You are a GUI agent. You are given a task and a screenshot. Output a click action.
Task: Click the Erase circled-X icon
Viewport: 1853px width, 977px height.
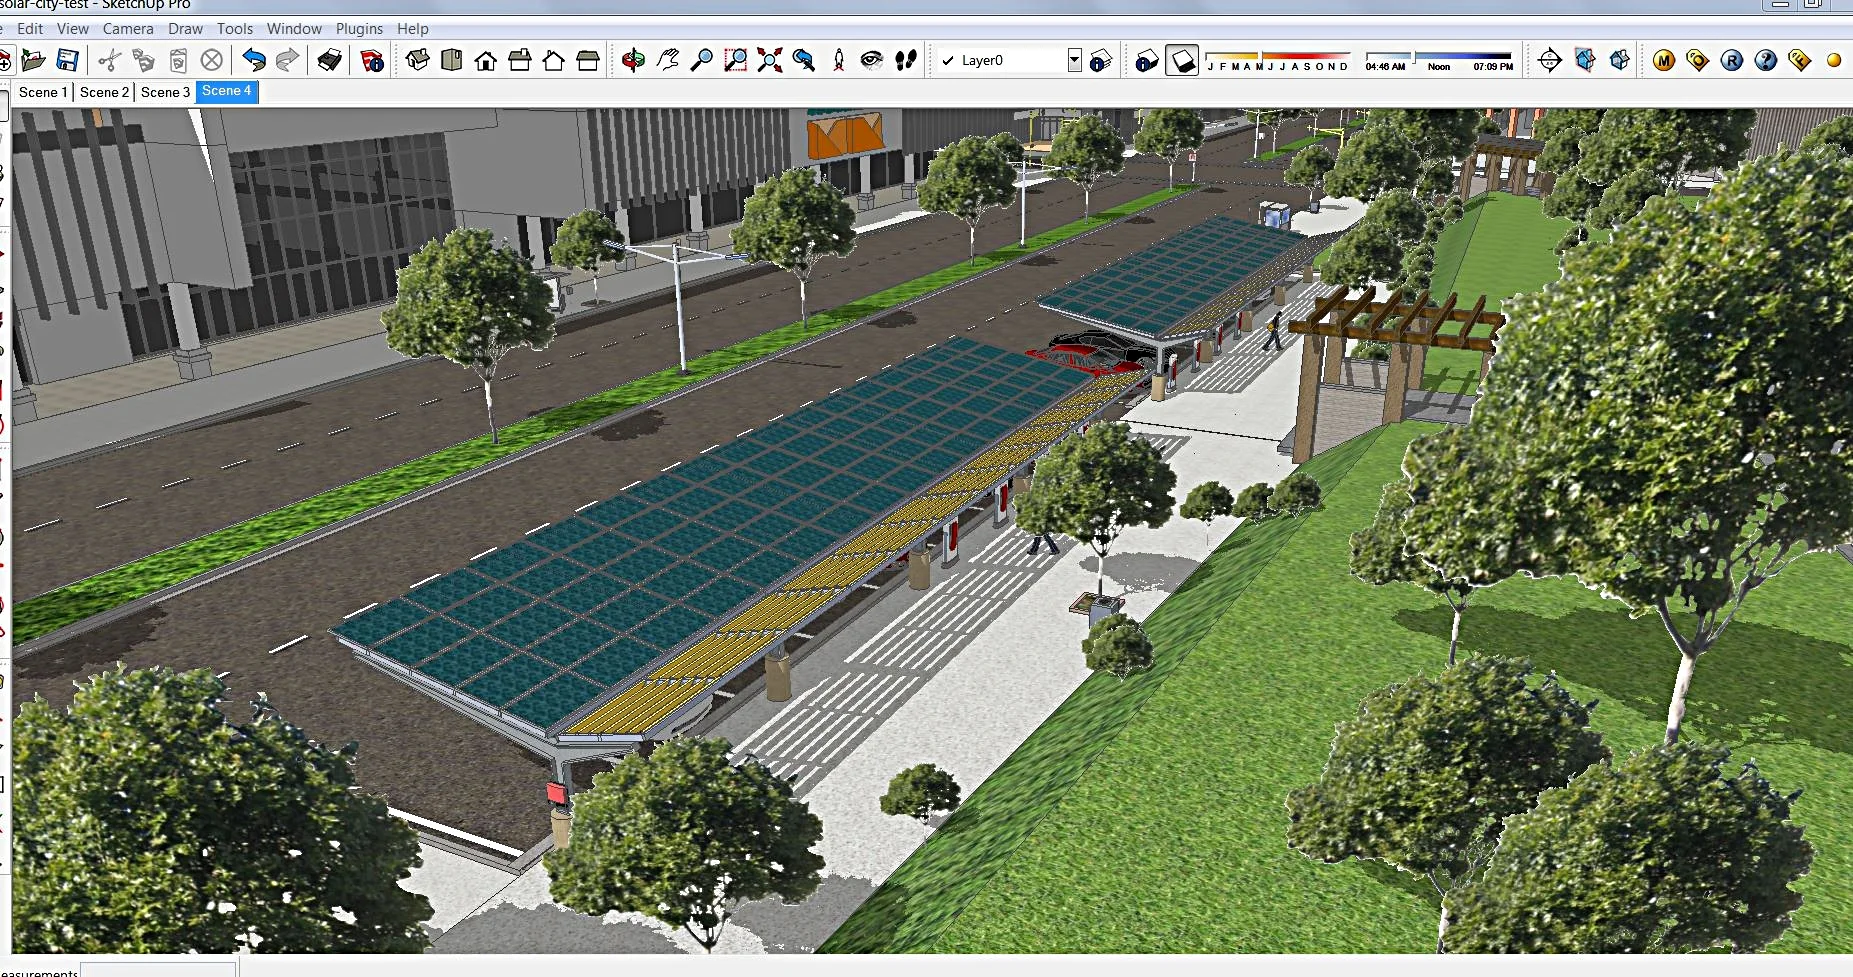tap(212, 61)
